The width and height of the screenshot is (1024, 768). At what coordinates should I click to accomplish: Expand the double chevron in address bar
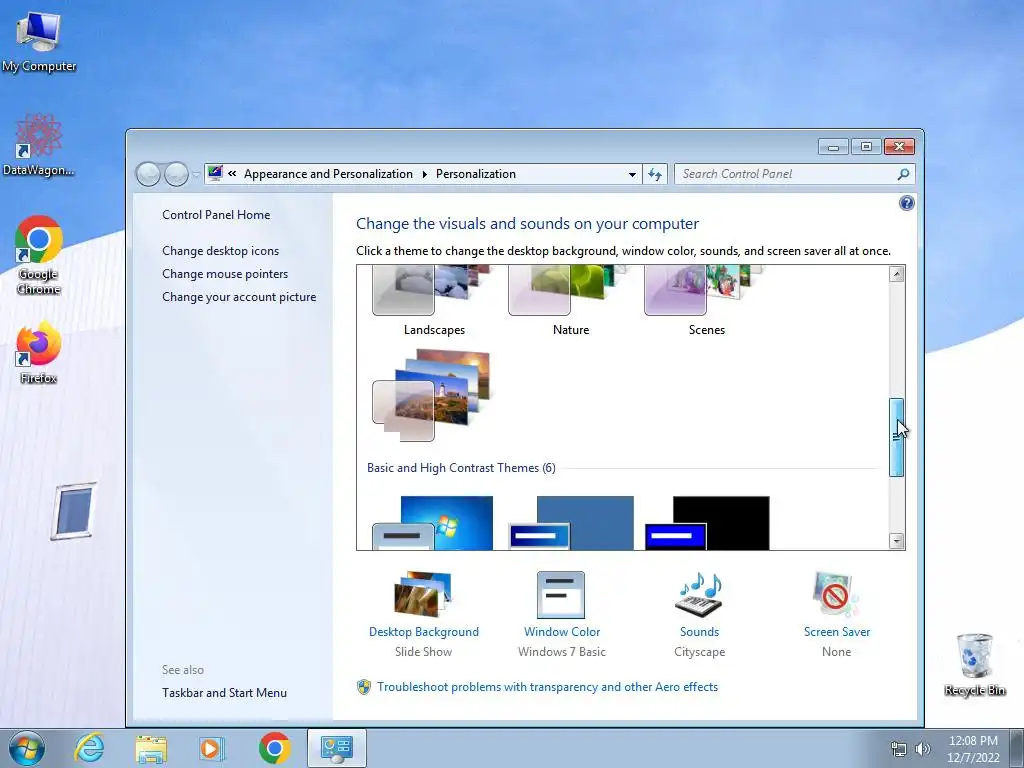(x=232, y=174)
